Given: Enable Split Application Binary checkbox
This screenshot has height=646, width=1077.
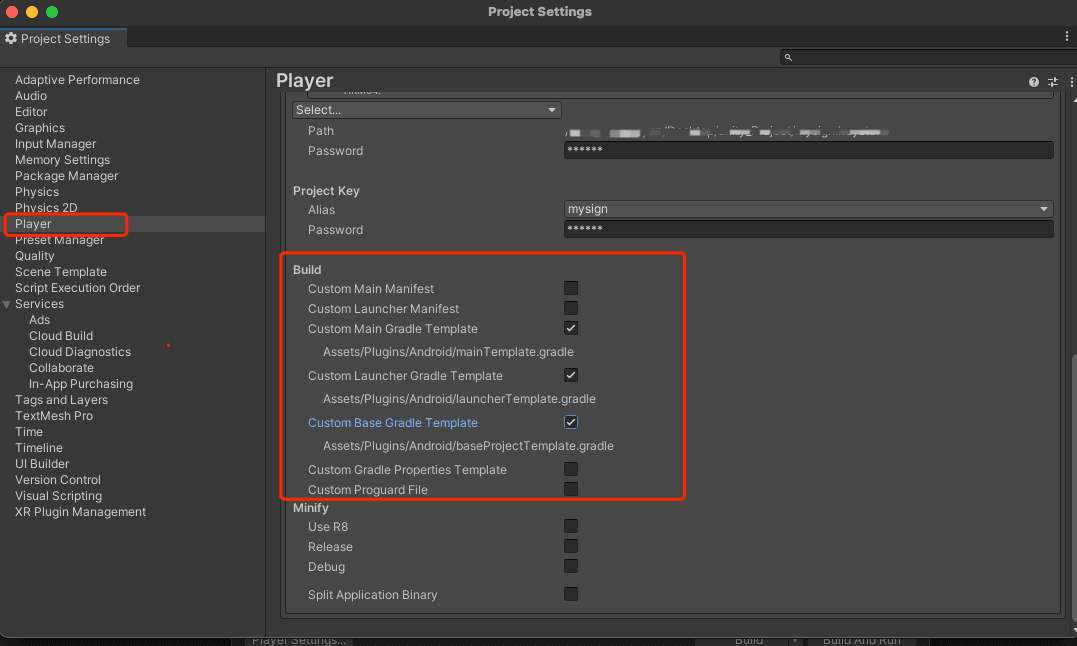Looking at the screenshot, I should pyautogui.click(x=571, y=595).
